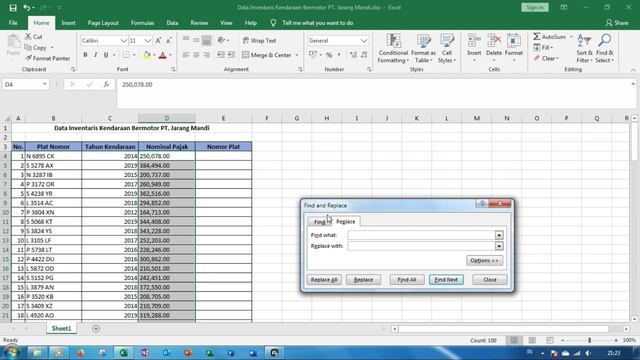Click the Insert cells icon
The height and width of the screenshot is (360, 640).
(x=474, y=41)
